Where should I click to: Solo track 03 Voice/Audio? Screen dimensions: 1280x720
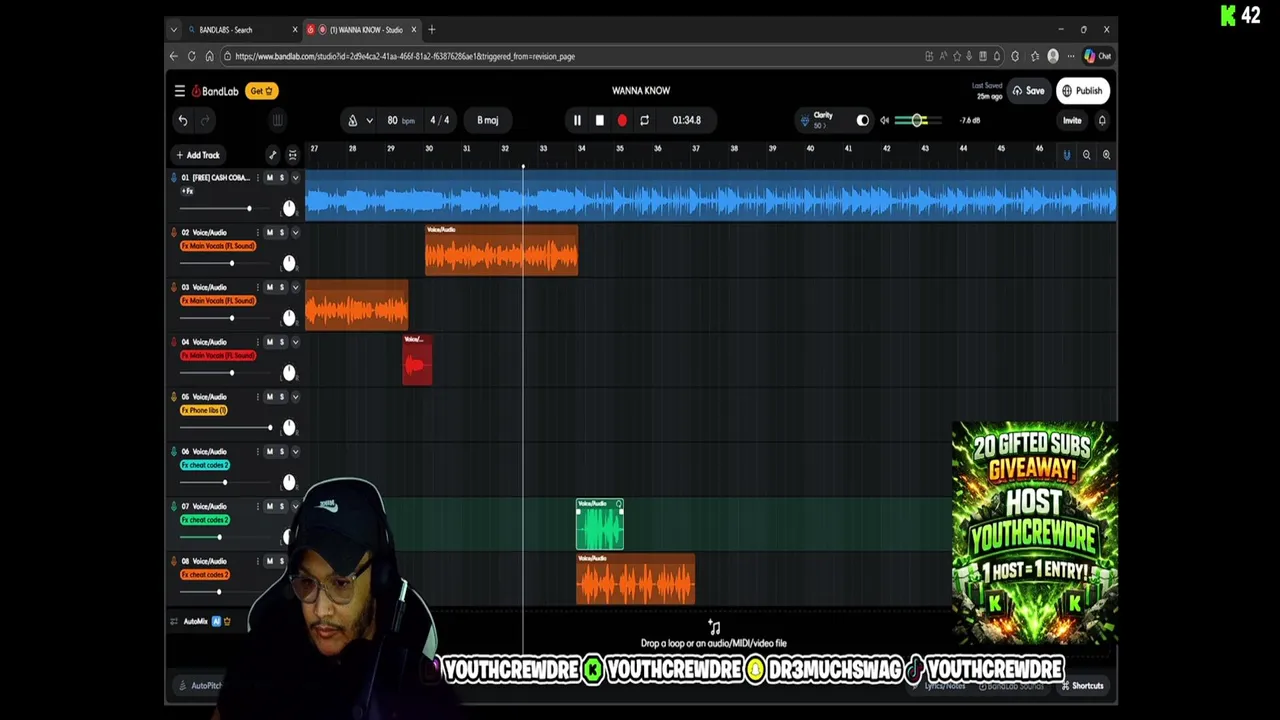coord(281,287)
